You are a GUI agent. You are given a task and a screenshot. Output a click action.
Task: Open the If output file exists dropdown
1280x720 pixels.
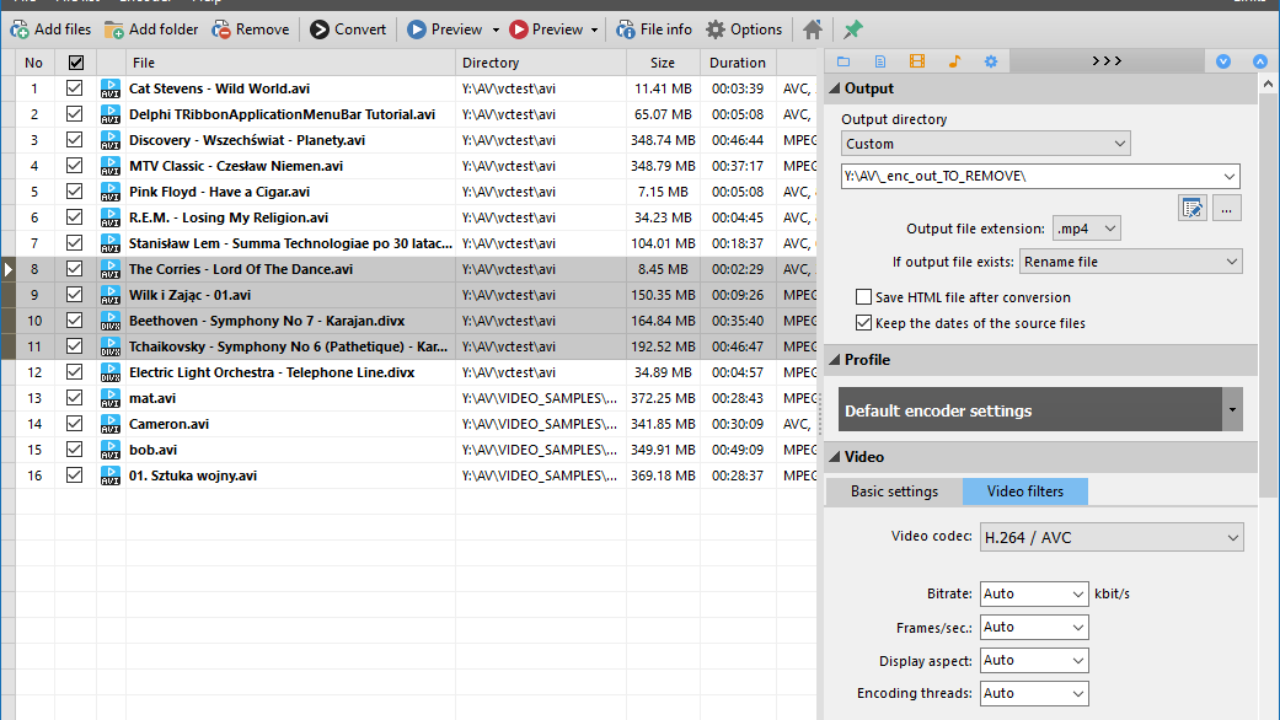(1131, 261)
